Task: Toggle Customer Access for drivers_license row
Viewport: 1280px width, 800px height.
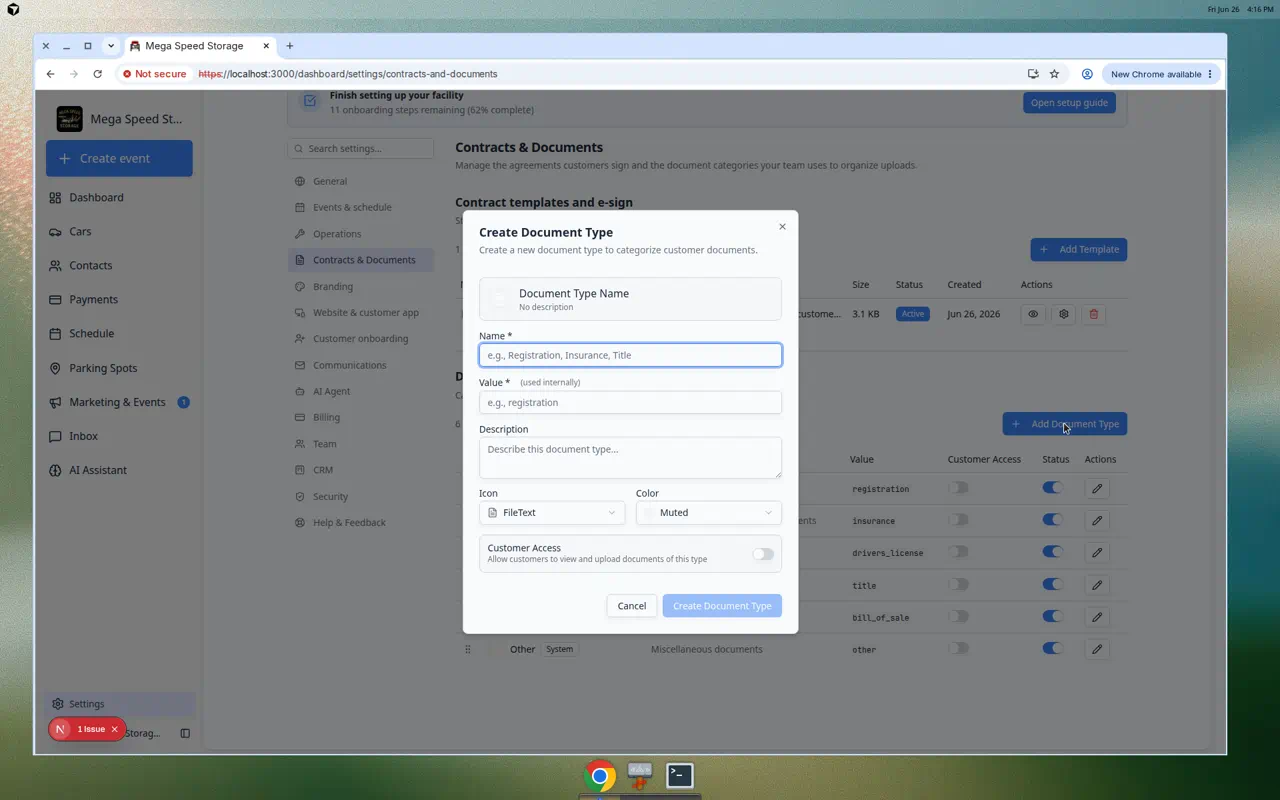Action: point(959,552)
